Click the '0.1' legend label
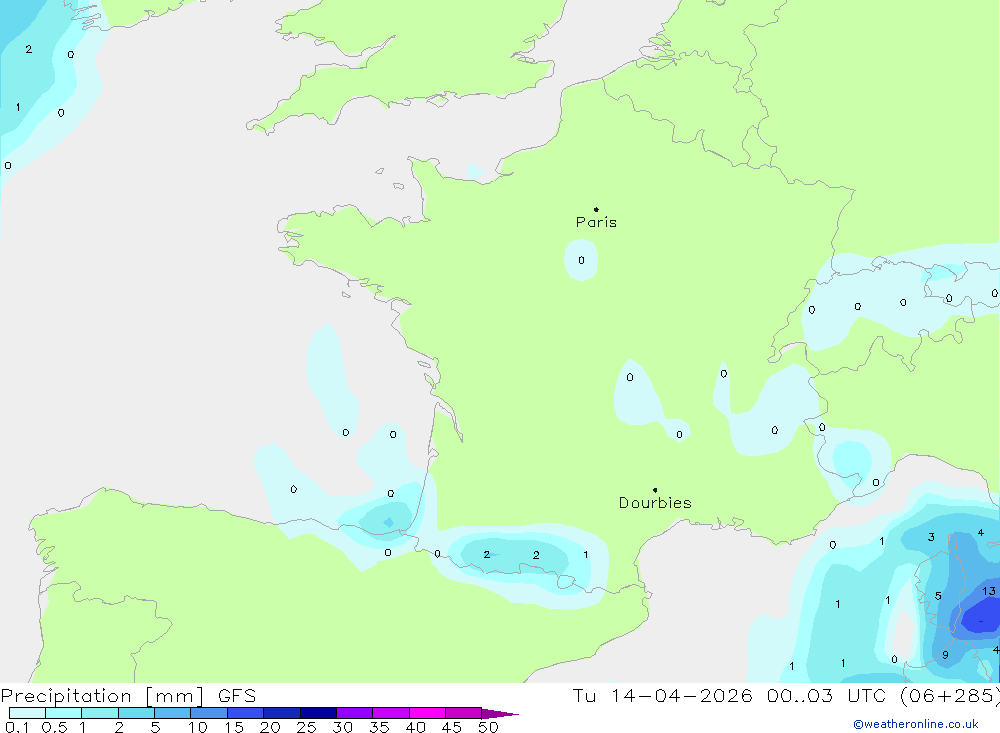The width and height of the screenshot is (1000, 733). [x=17, y=727]
